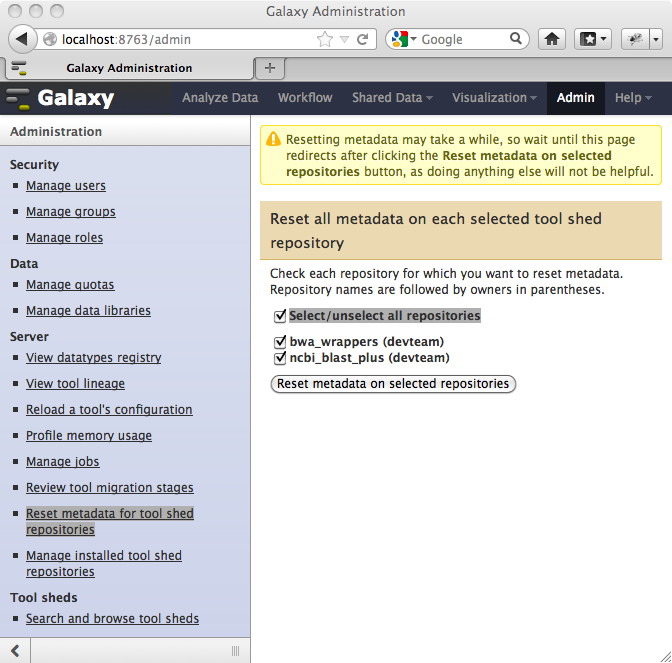Click the left panel resize grip handle
This screenshot has height=663, width=672.
tap(235, 651)
